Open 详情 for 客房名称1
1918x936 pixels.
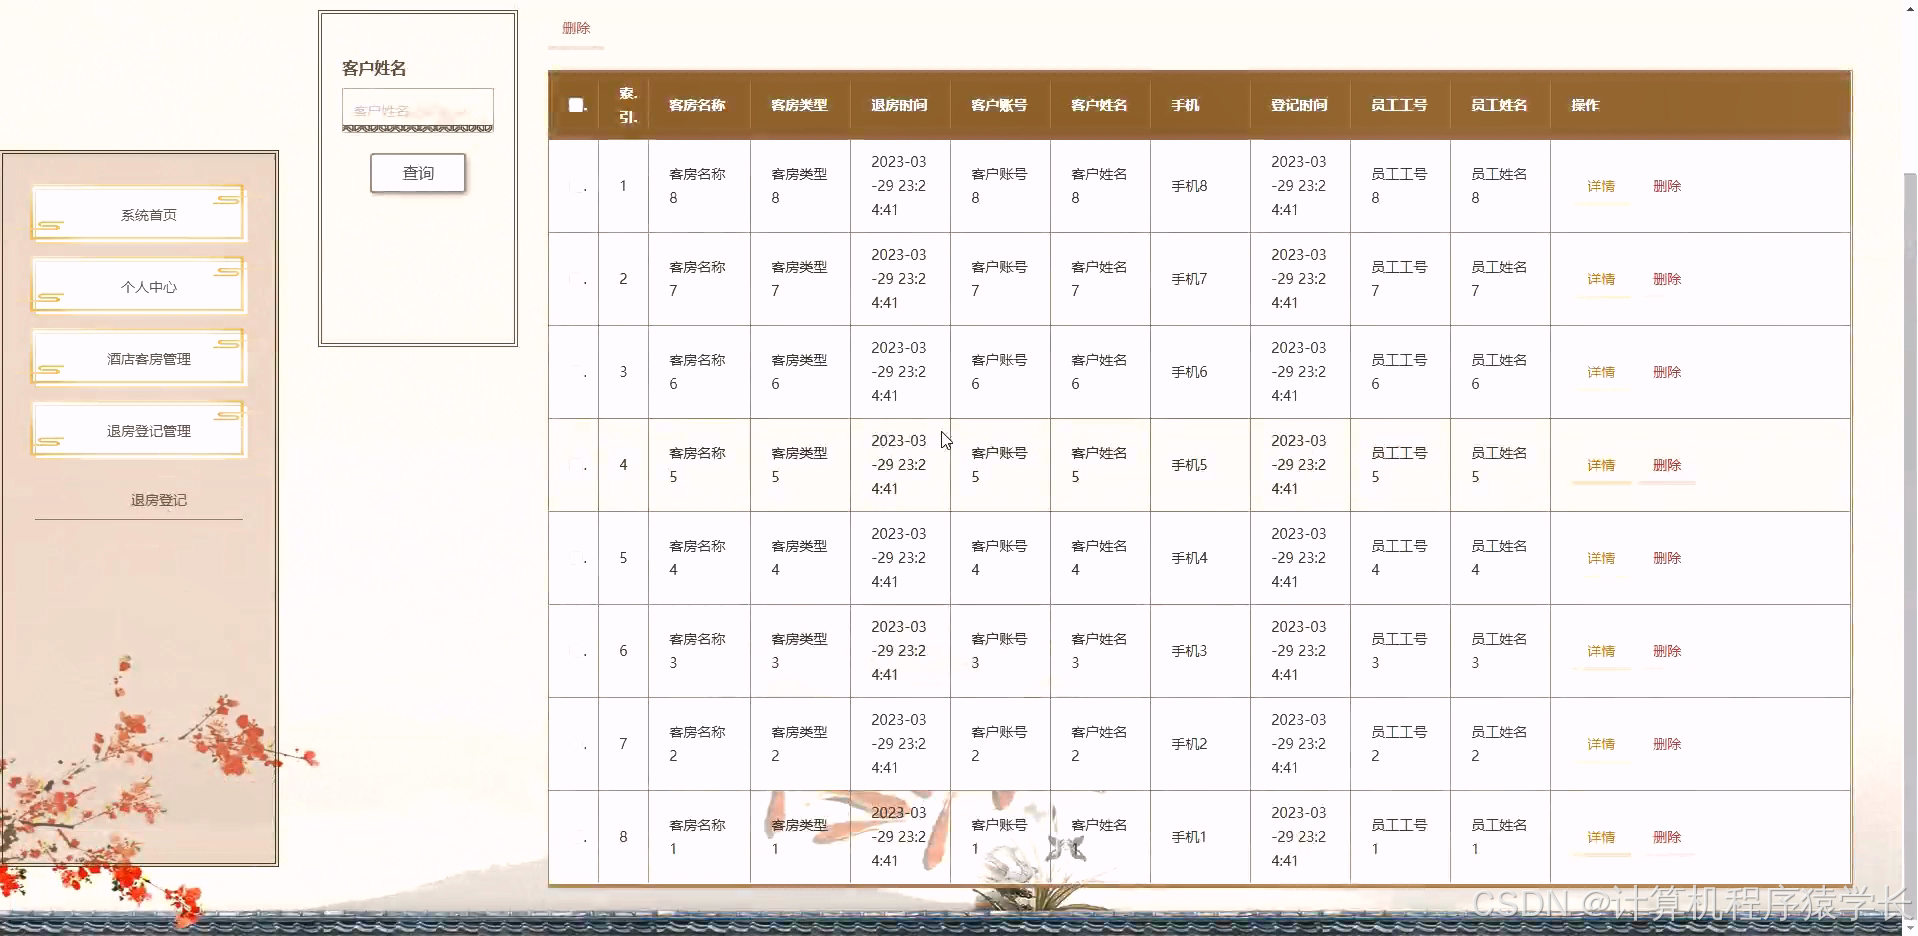pos(1600,837)
